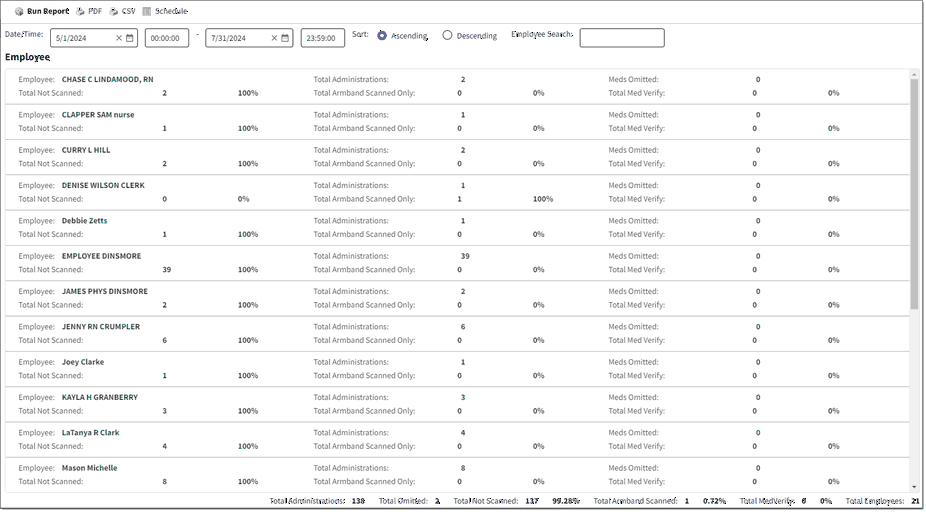This screenshot has width=926, height=512.
Task: Export report via CSV label
Action: tap(128, 11)
